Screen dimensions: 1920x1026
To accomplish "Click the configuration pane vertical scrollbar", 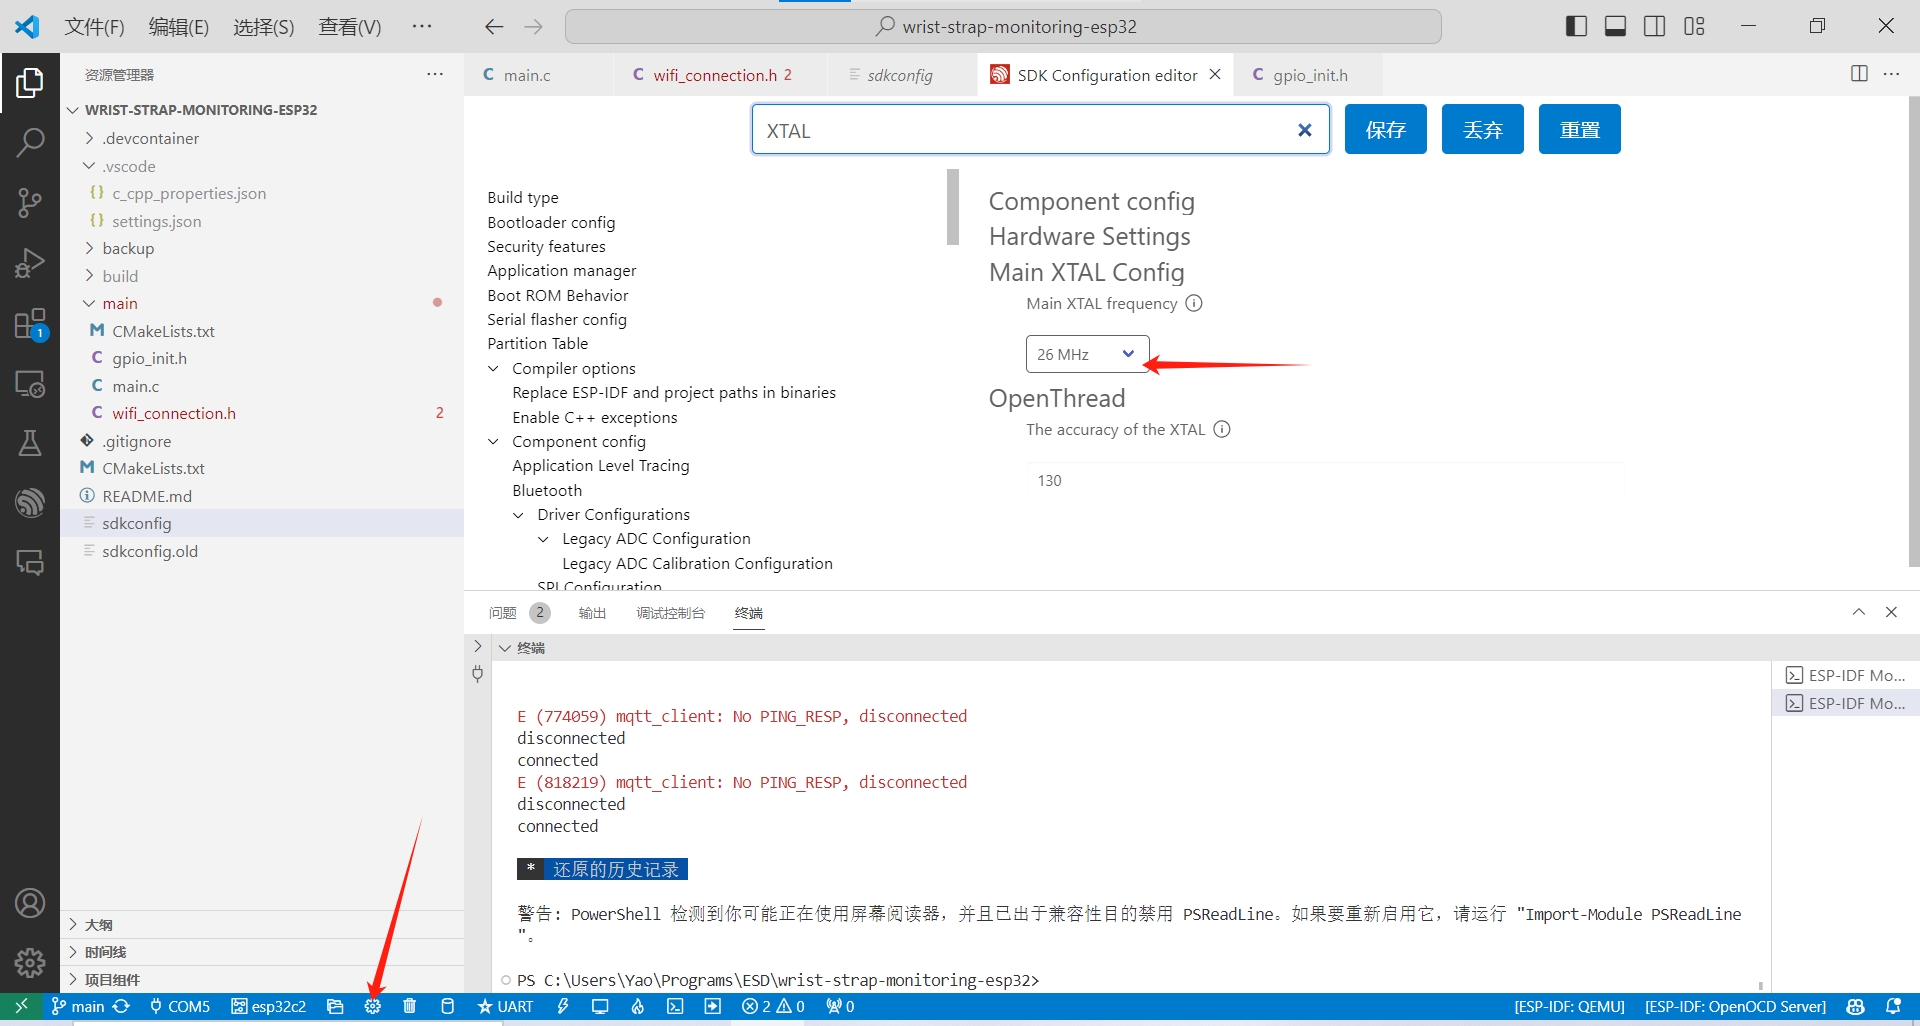I will tap(1913, 330).
